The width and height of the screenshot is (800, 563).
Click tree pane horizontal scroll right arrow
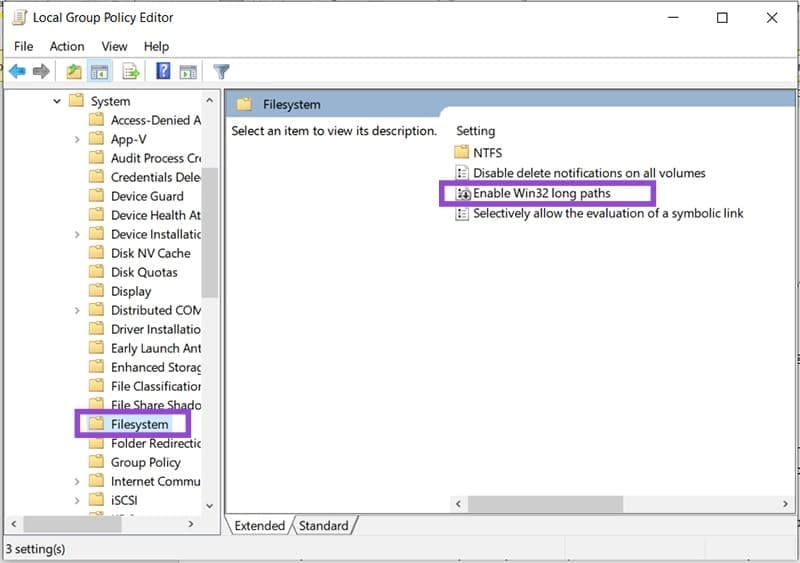(191, 524)
